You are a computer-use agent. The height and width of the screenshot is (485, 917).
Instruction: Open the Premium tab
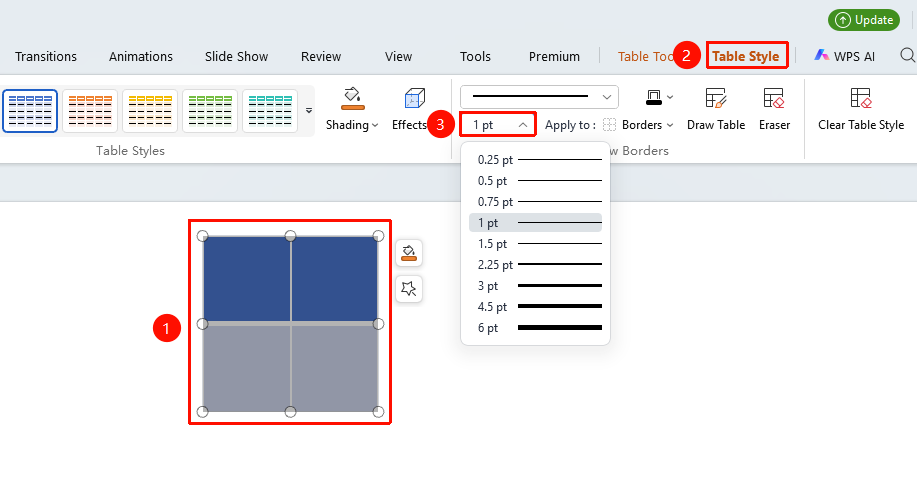(554, 57)
